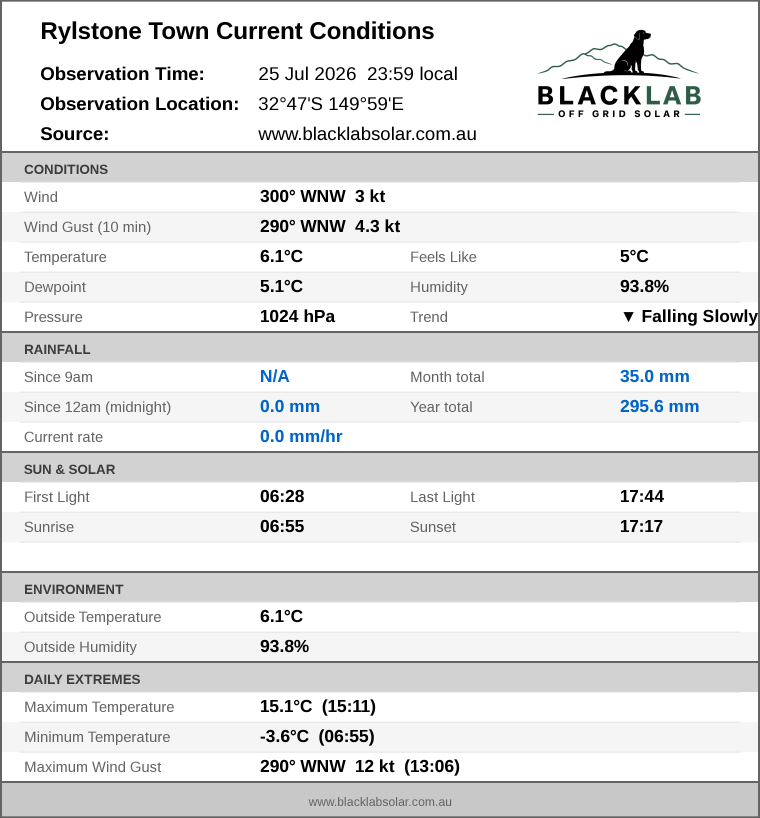Click the Since 12am value 0.0 mm
This screenshot has height=818, width=760.
(x=289, y=406)
